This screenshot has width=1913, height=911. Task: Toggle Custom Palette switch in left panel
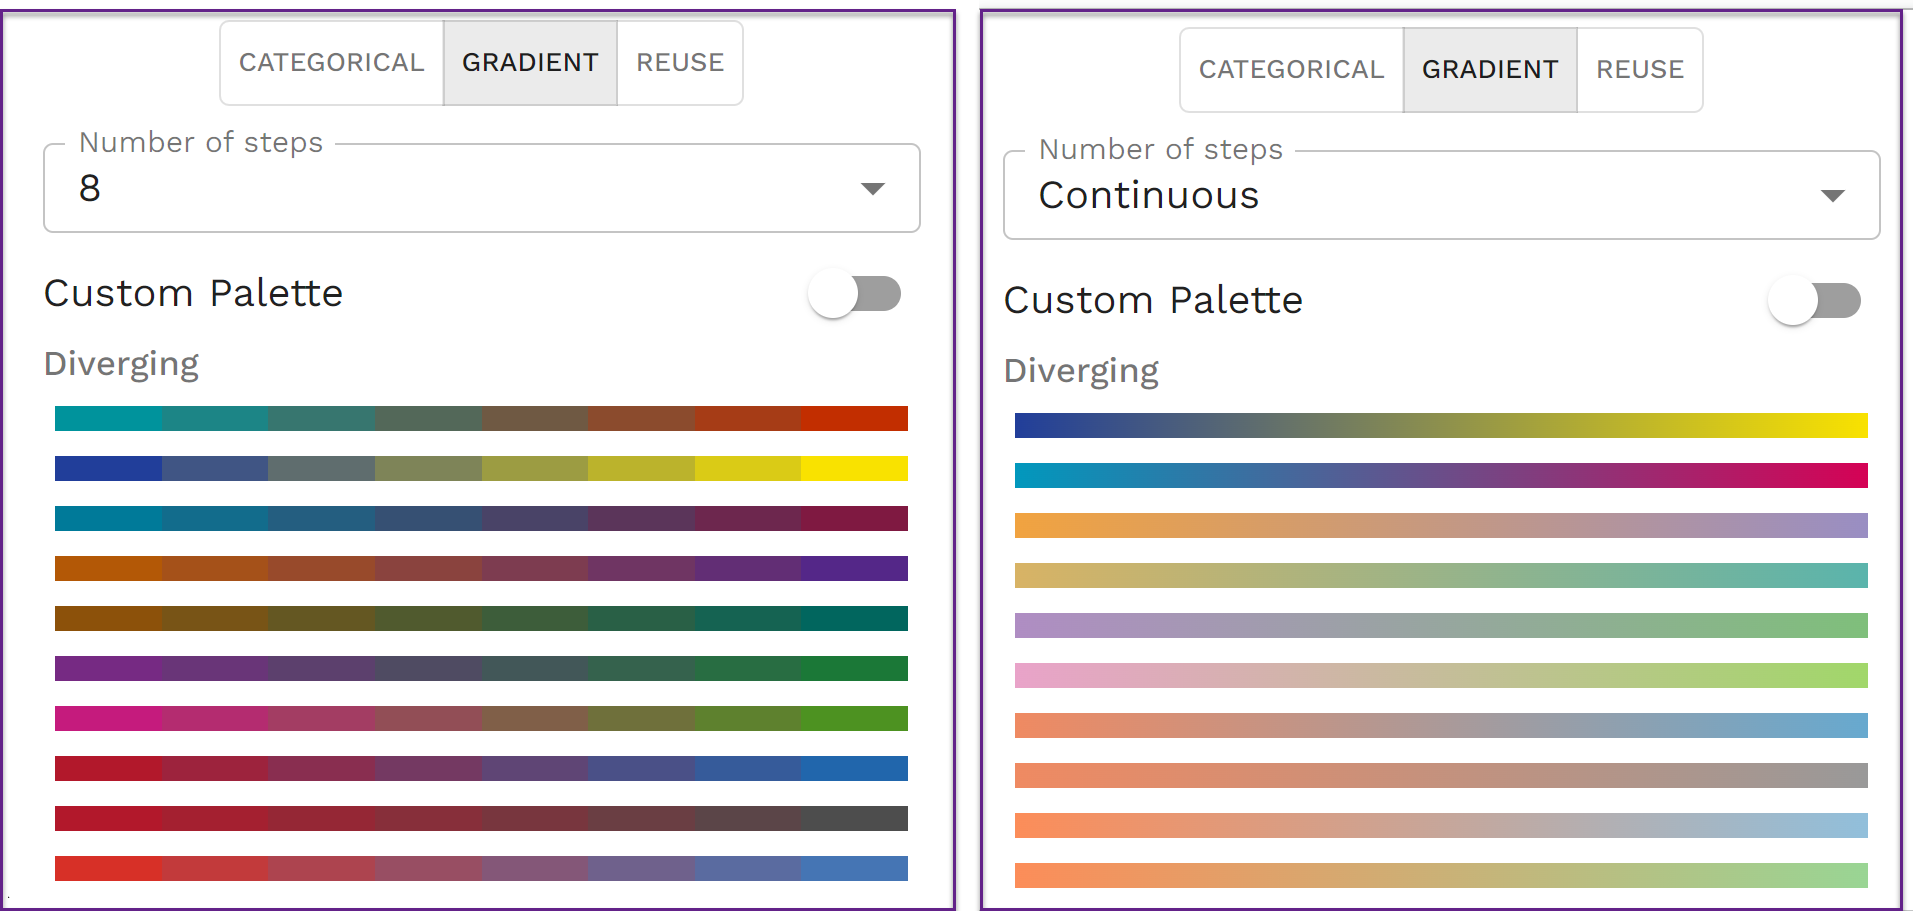coord(855,294)
